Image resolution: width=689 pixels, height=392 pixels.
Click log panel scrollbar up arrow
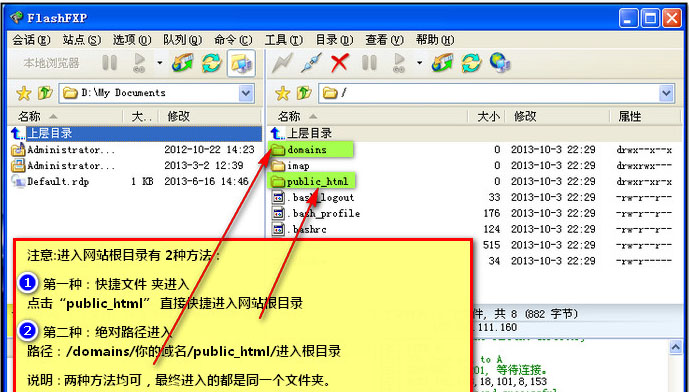(x=676, y=348)
